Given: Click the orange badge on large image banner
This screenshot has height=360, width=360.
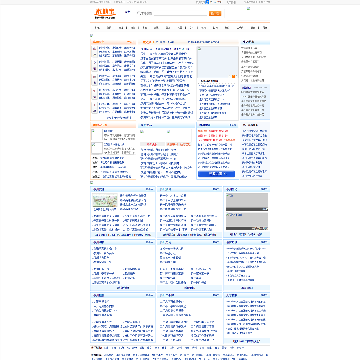Looking at the screenshot, I should pyautogui.click(x=233, y=77).
